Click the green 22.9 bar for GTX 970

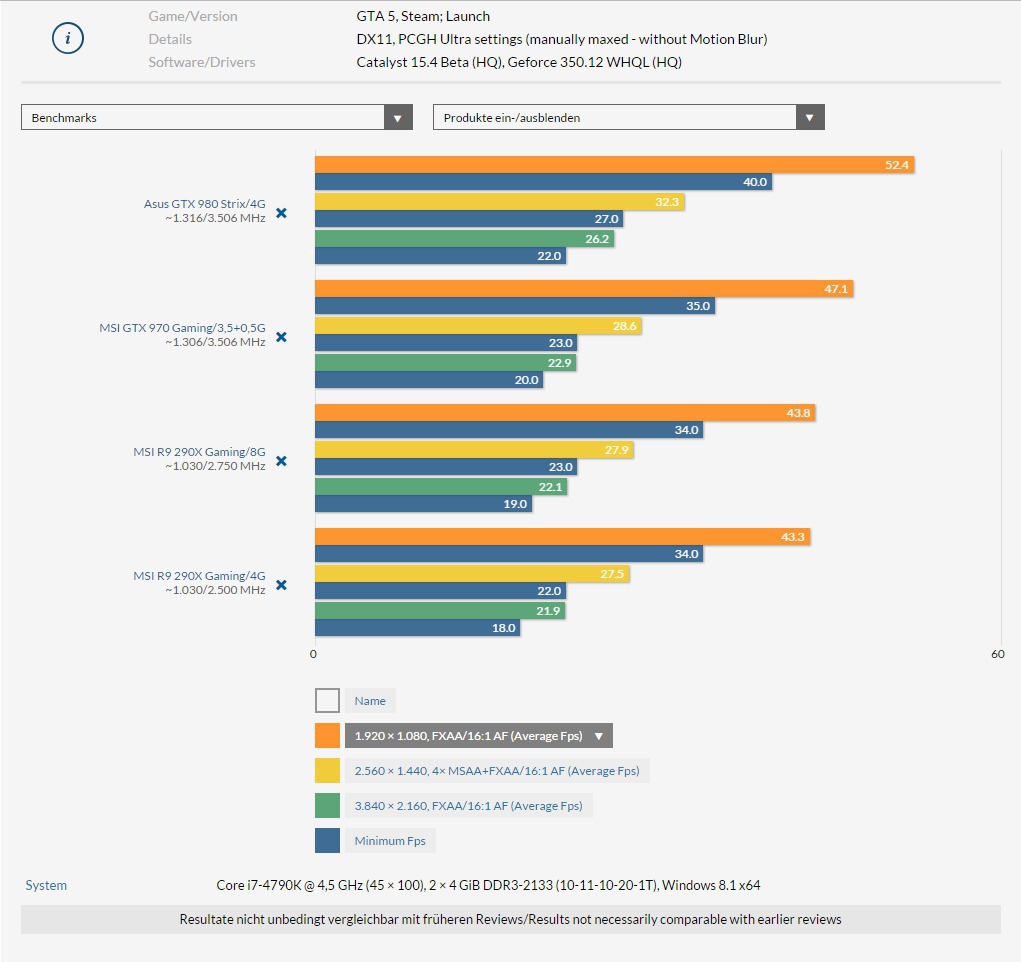coord(446,363)
